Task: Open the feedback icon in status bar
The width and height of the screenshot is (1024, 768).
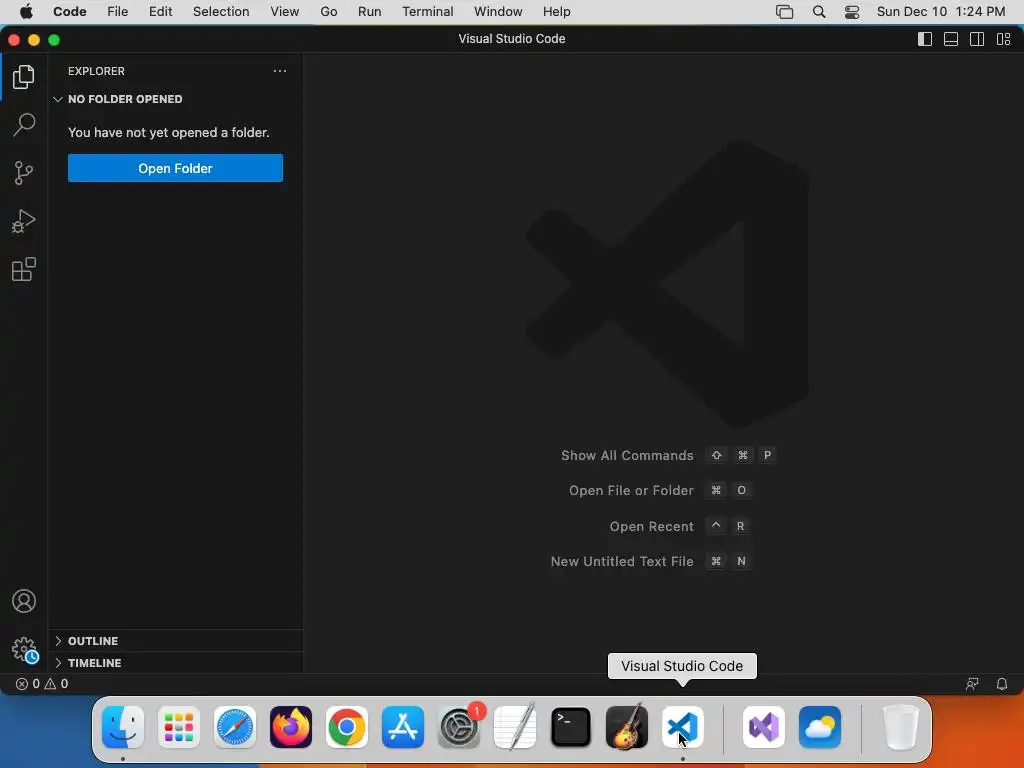Action: [972, 684]
